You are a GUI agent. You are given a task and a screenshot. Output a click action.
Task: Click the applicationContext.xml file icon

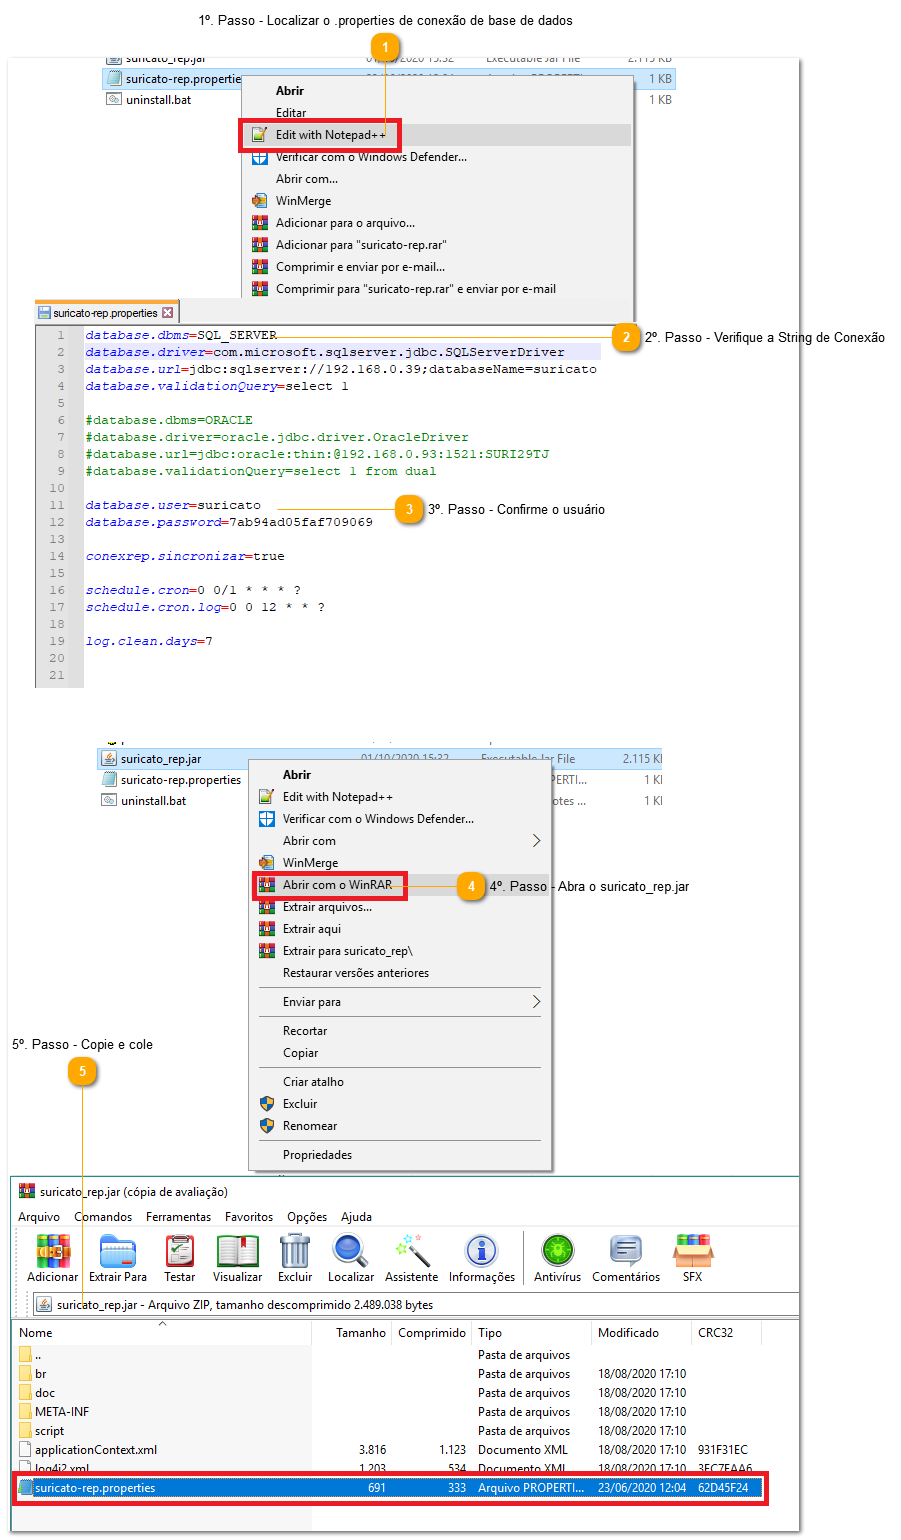26,1450
